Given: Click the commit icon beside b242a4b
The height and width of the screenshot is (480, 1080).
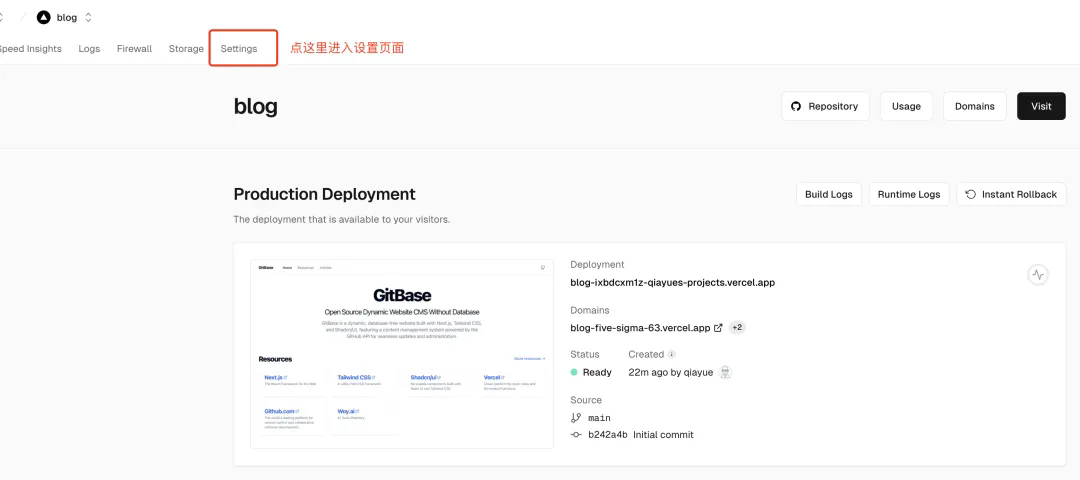Looking at the screenshot, I should pos(577,435).
